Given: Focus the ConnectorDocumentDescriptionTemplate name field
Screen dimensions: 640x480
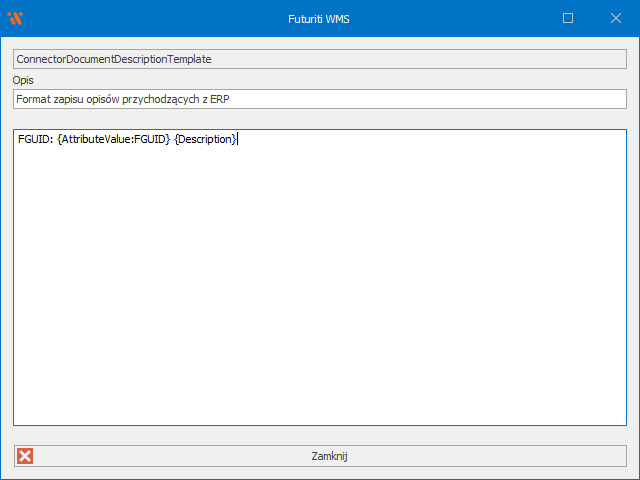Looking at the screenshot, I should (x=319, y=59).
